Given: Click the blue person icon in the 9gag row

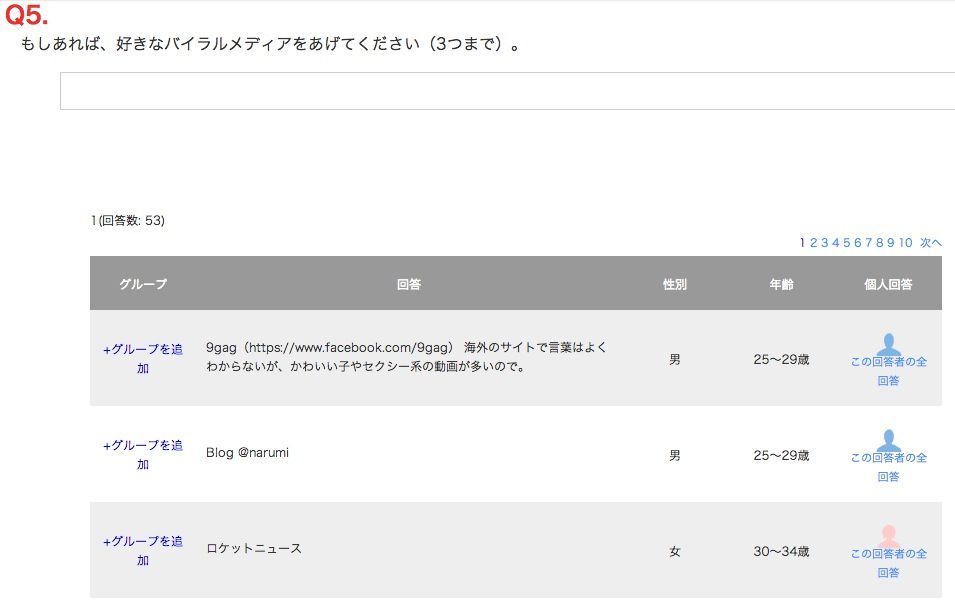Looking at the screenshot, I should point(888,343).
